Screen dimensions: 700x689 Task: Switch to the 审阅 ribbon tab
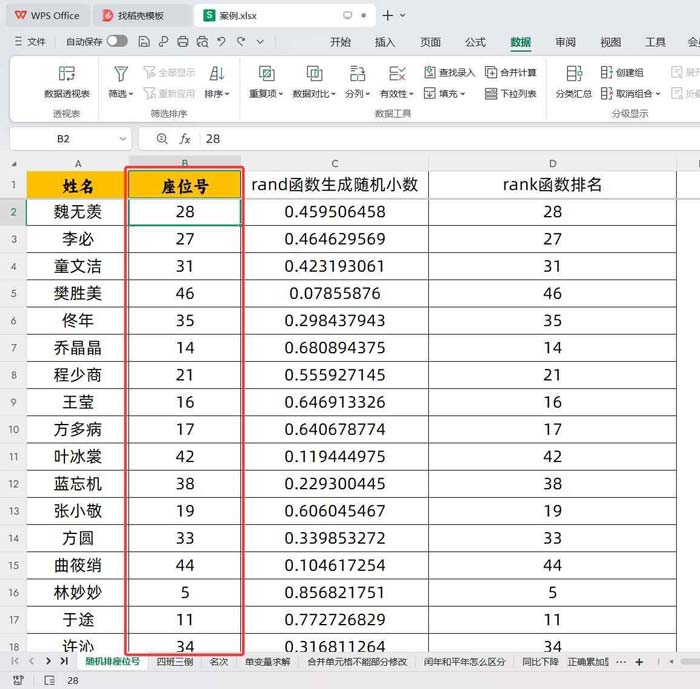[x=566, y=42]
